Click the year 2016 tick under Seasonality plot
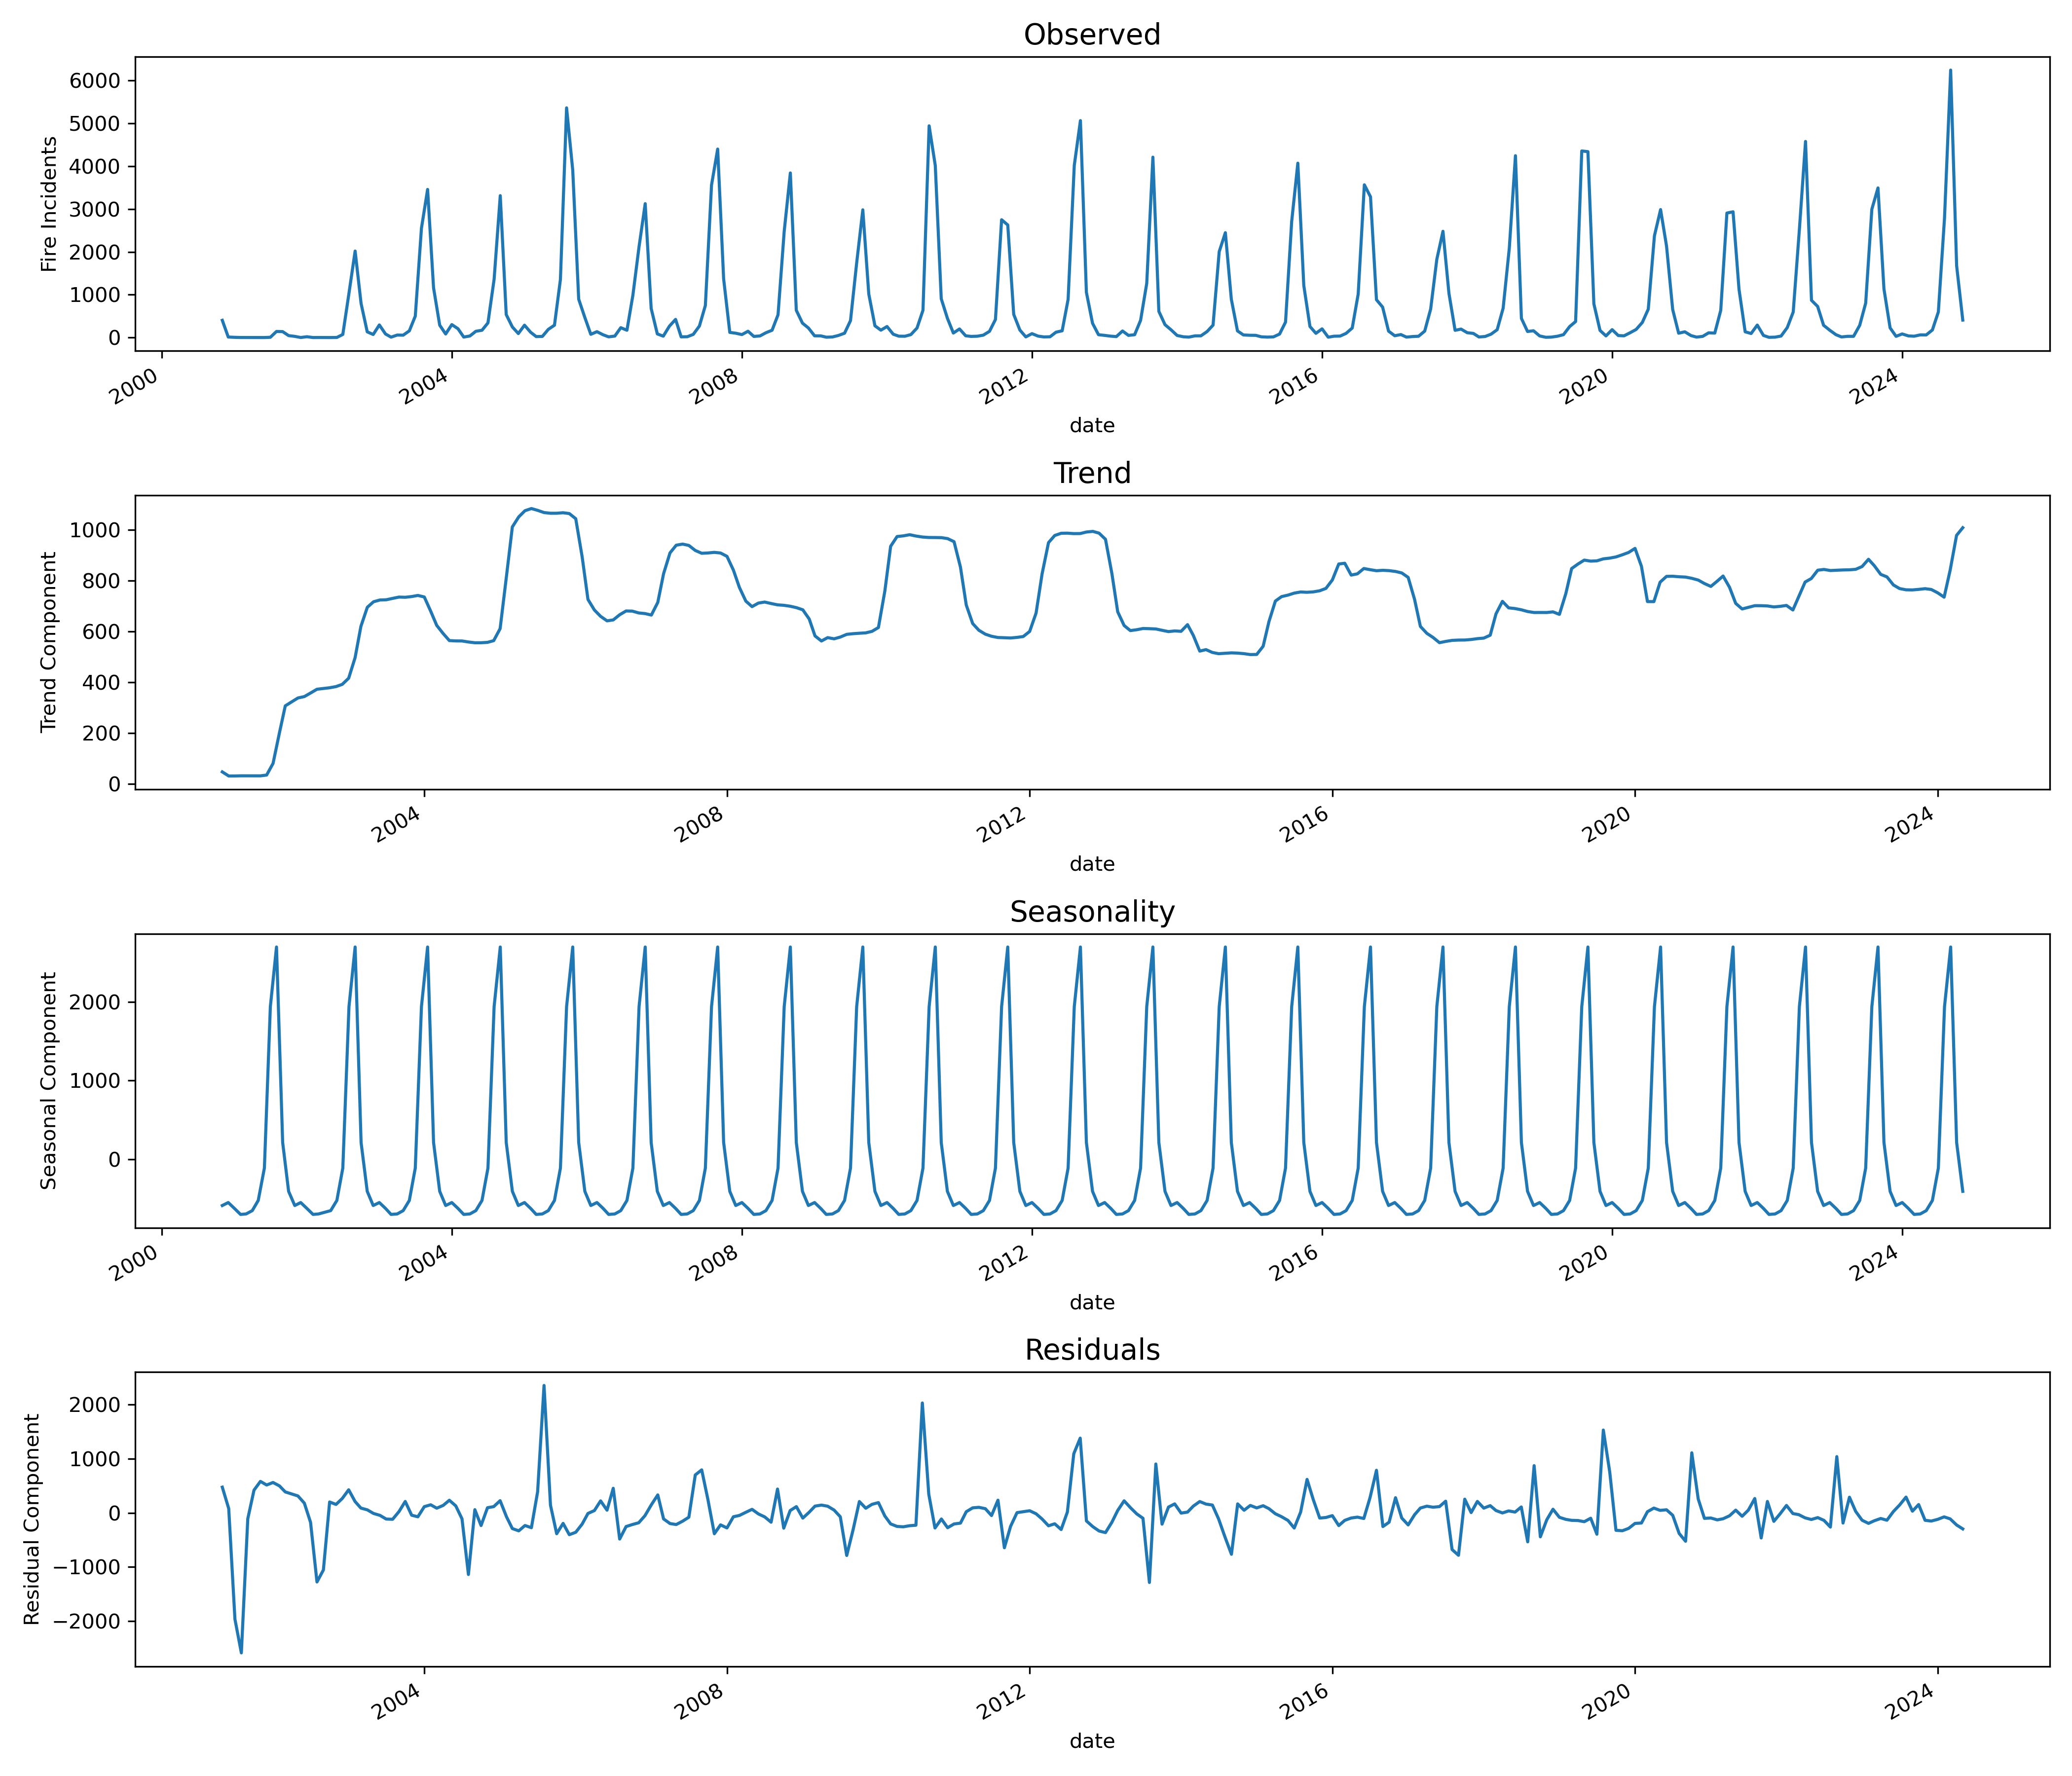Image resolution: width=2072 pixels, height=1776 pixels. 1295,1263
